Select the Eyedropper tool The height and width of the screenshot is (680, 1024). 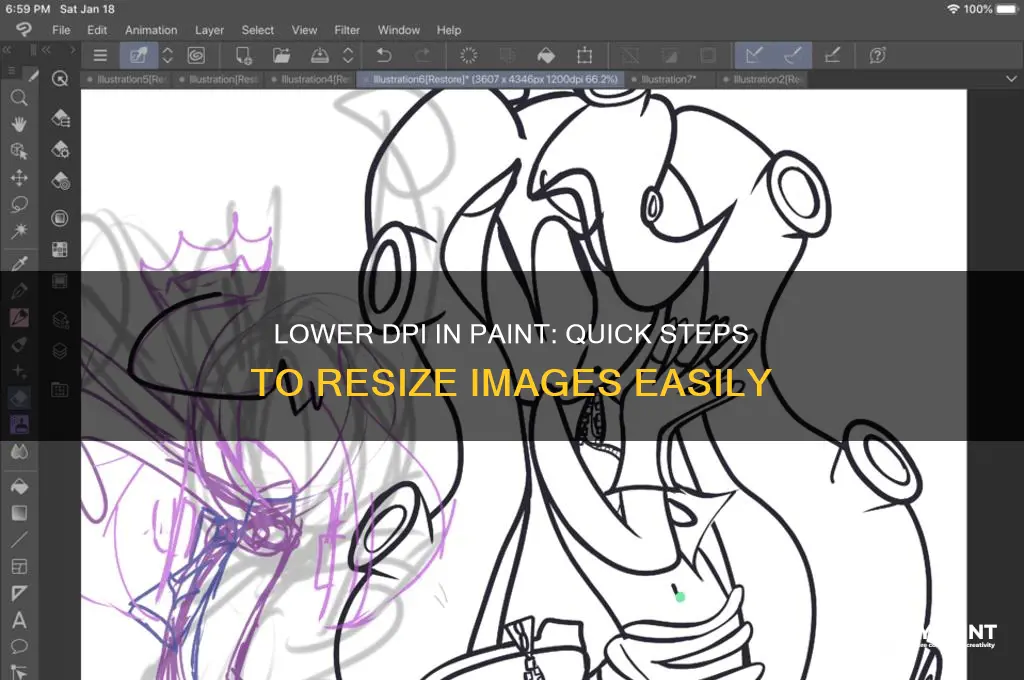[19, 263]
